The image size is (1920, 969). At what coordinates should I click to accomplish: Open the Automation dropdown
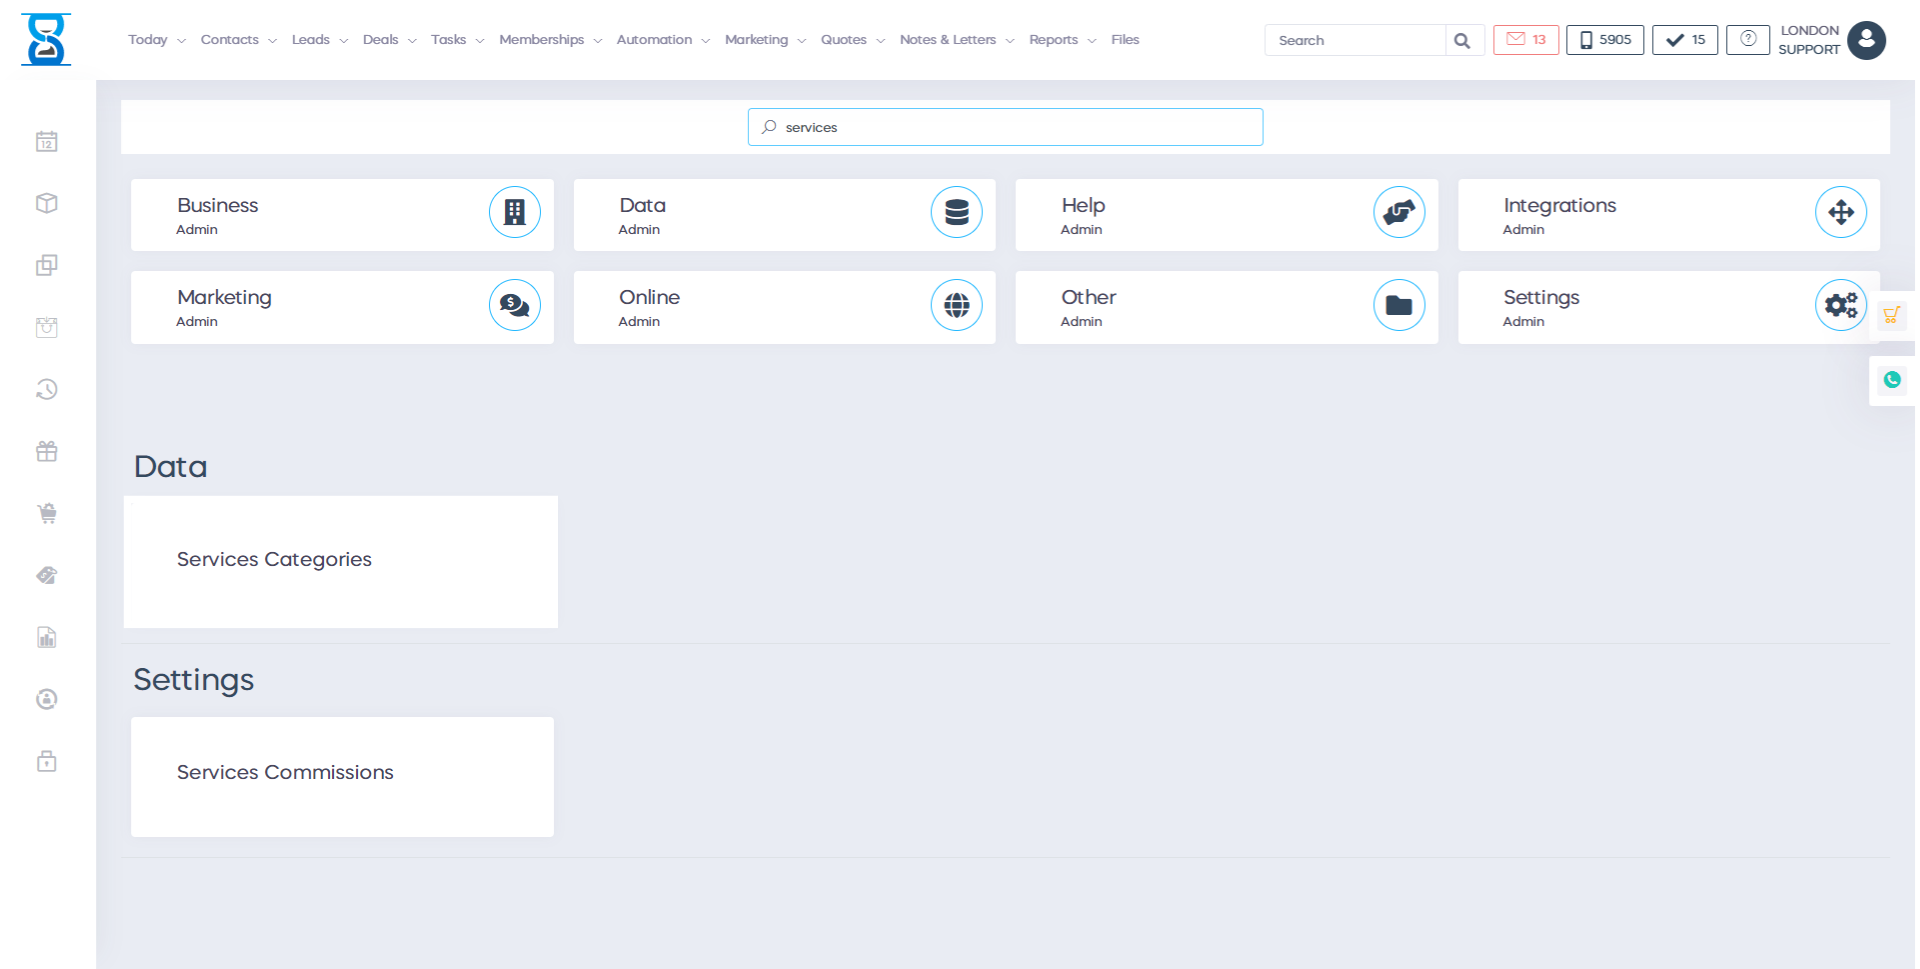click(x=655, y=39)
